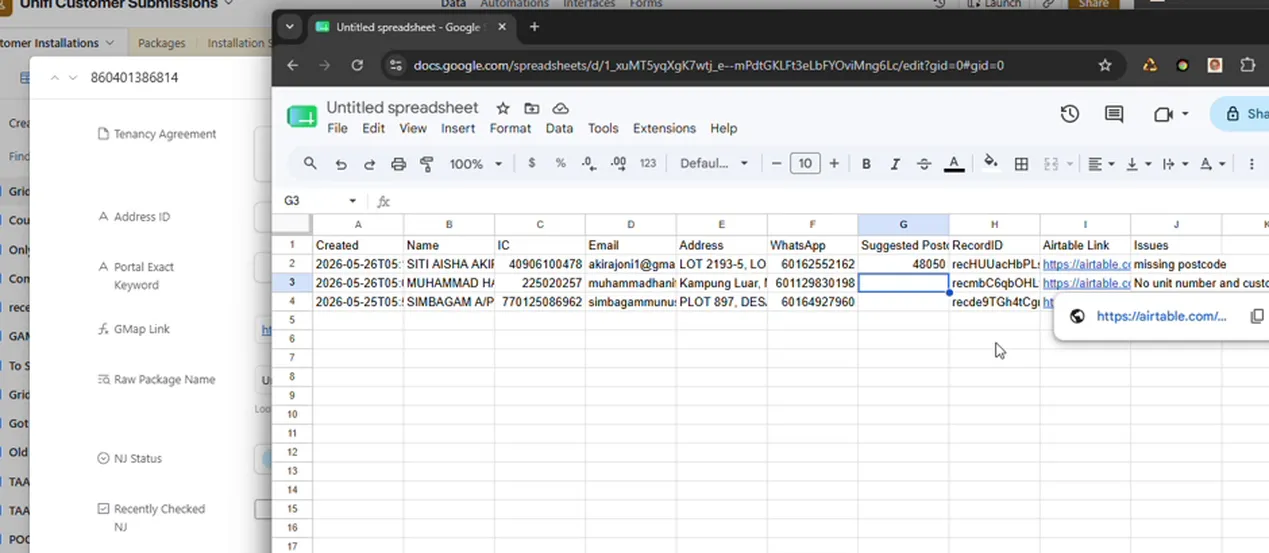This screenshot has height=553, width=1269.
Task: Open the Name Box dropdown showing G3
Action: coord(352,200)
